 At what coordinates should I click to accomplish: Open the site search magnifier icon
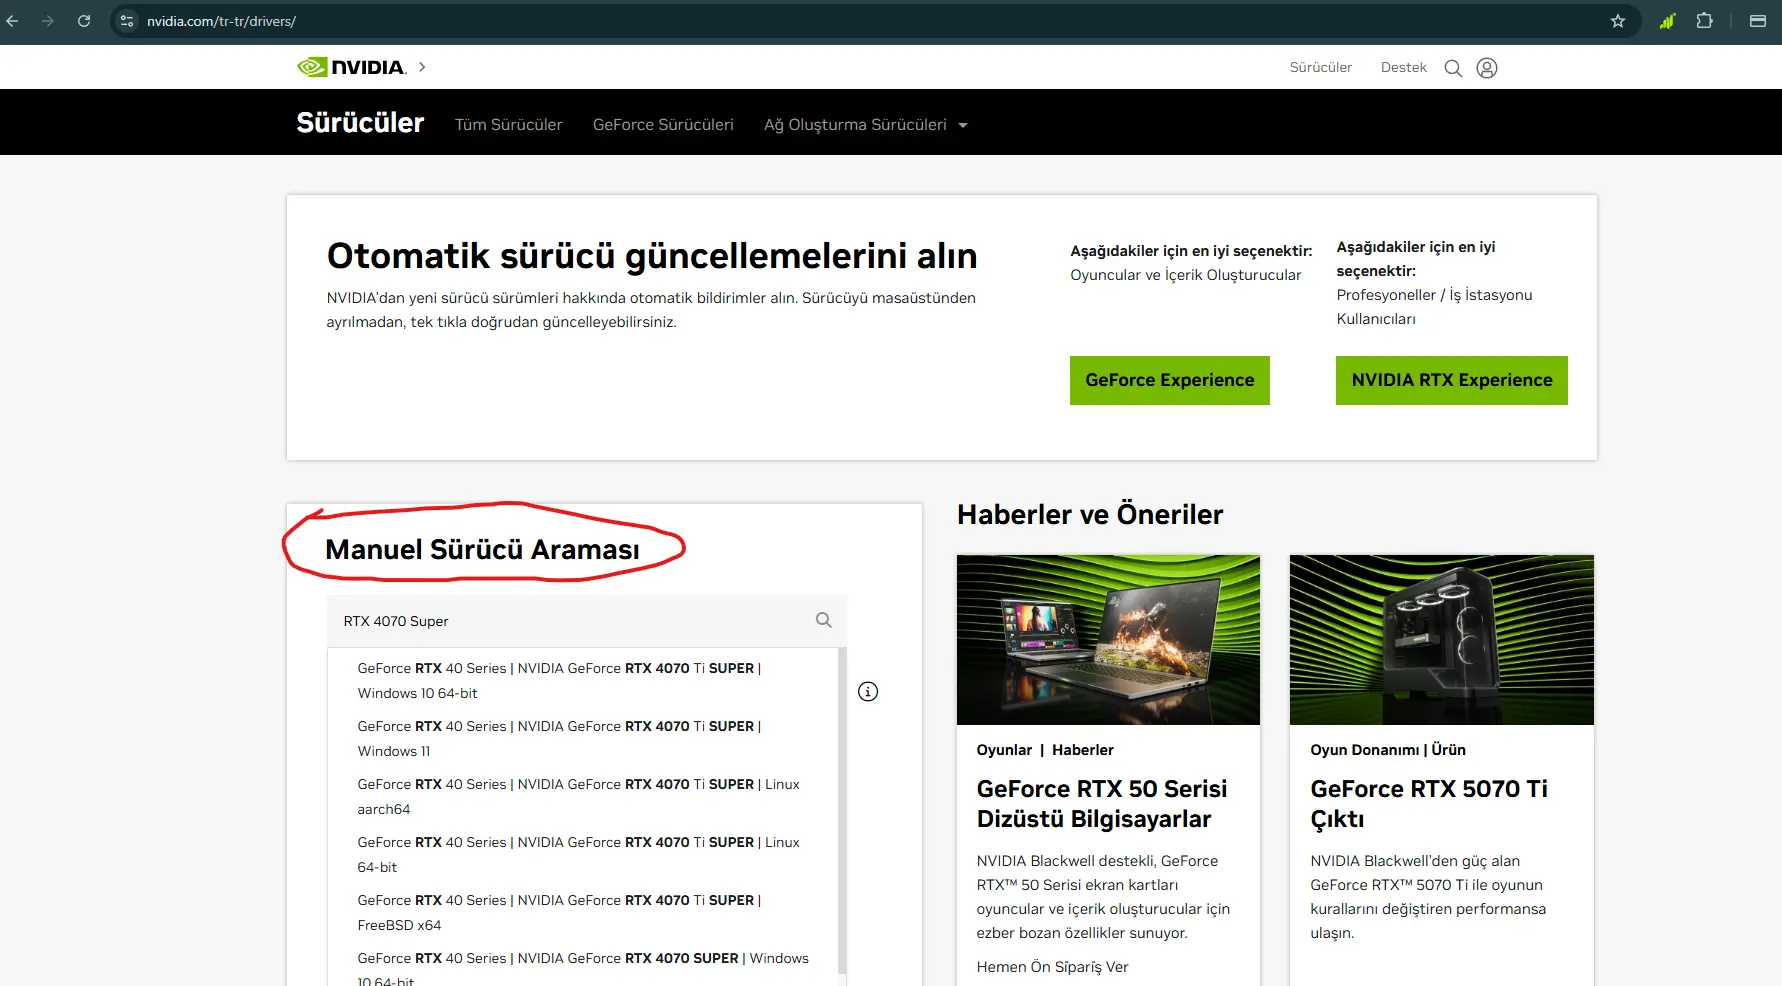click(1453, 68)
